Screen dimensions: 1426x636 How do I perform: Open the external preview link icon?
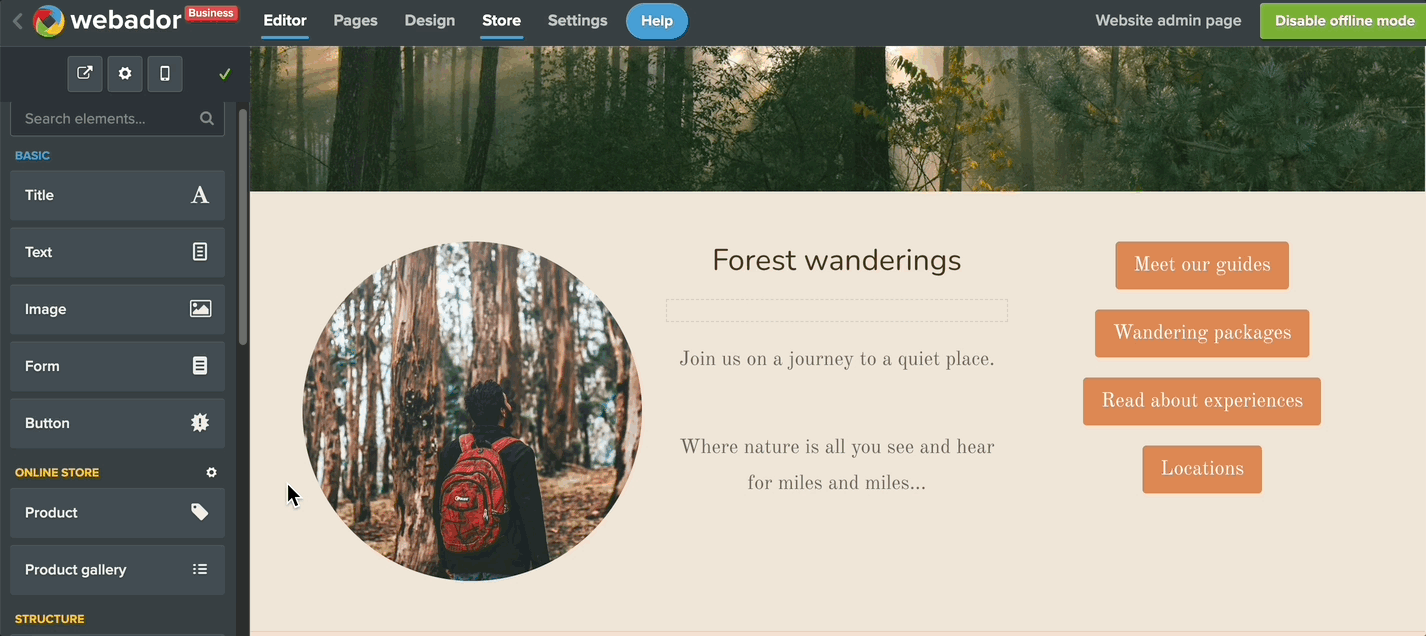click(x=85, y=73)
